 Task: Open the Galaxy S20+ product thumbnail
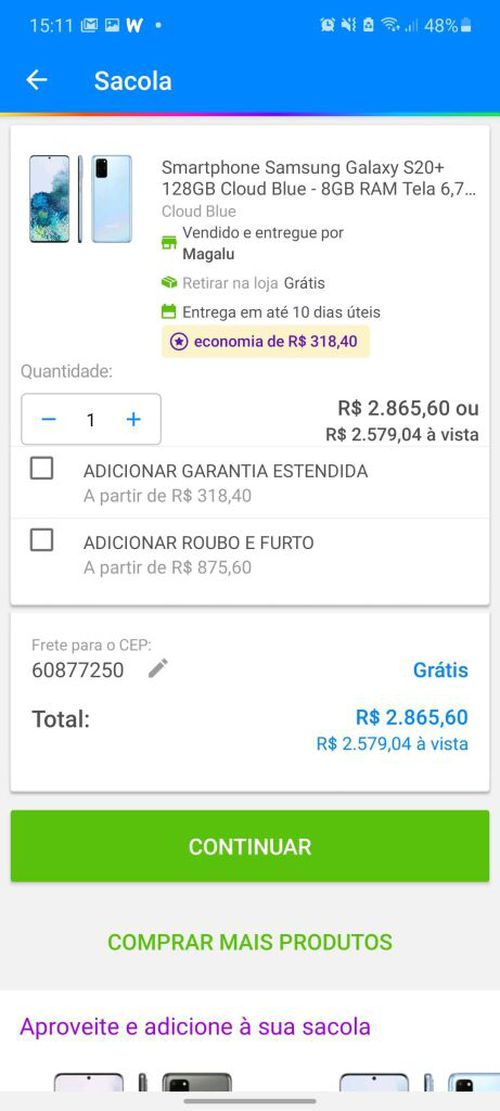80,199
